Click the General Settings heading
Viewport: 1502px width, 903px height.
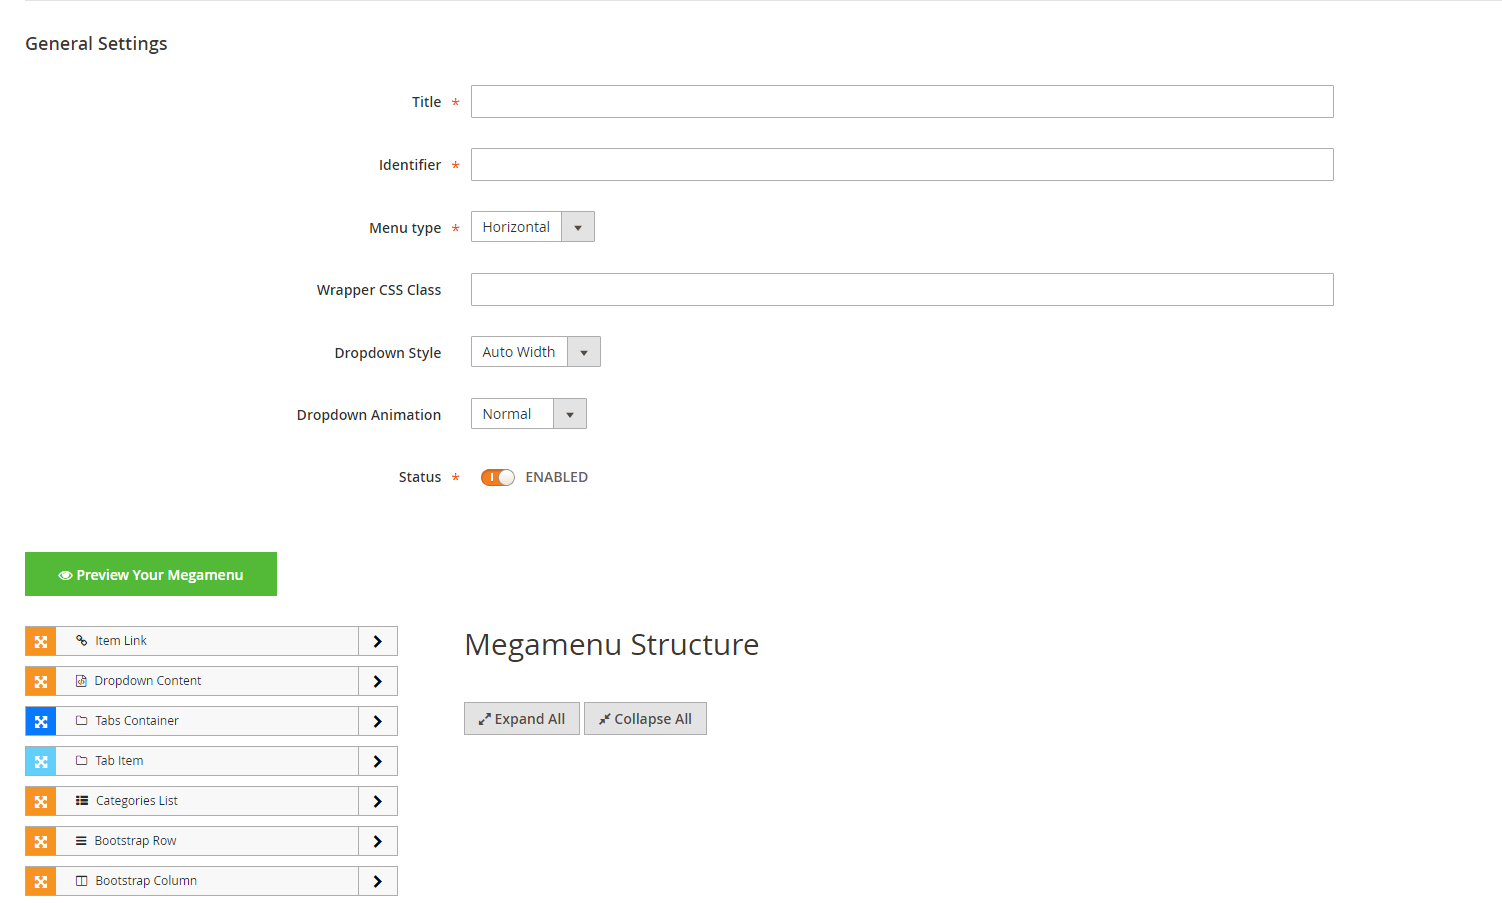pyautogui.click(x=96, y=44)
